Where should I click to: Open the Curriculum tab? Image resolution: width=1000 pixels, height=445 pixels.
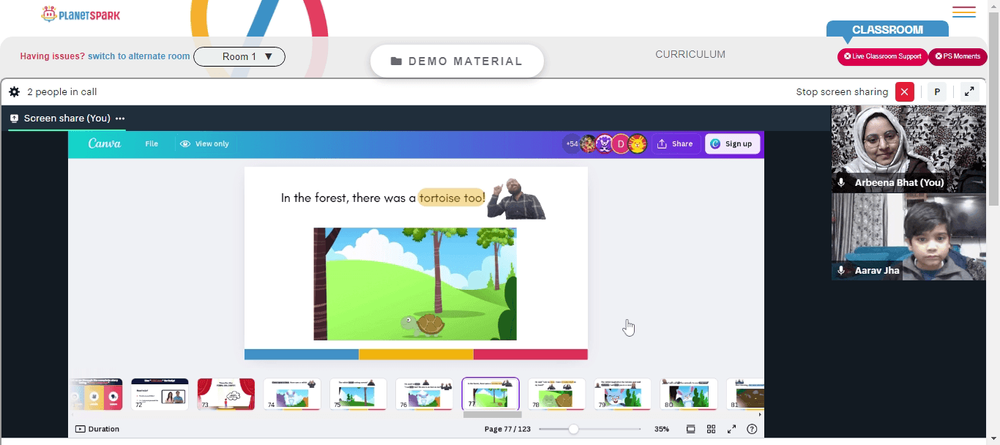click(x=690, y=55)
